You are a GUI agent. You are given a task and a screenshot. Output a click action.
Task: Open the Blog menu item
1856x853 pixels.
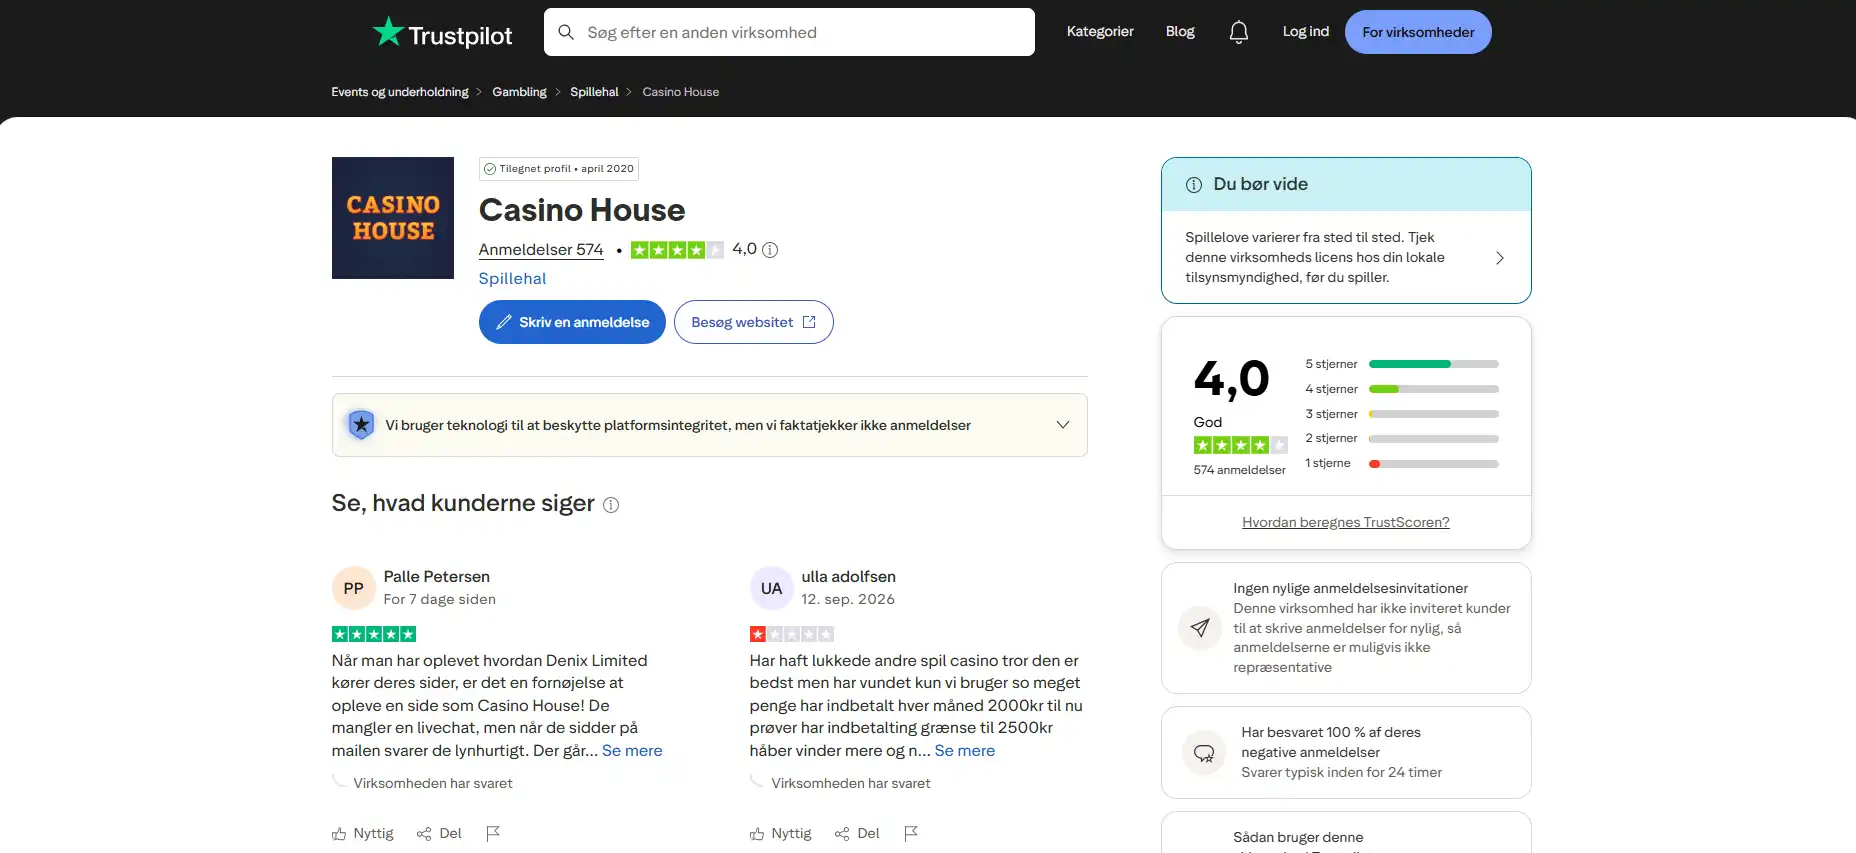pos(1180,32)
